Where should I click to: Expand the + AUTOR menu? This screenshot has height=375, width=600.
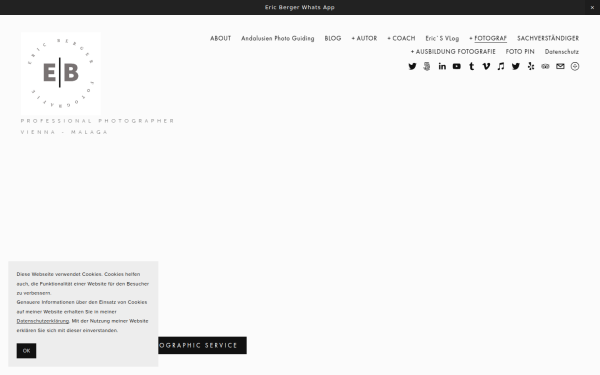[x=364, y=38]
